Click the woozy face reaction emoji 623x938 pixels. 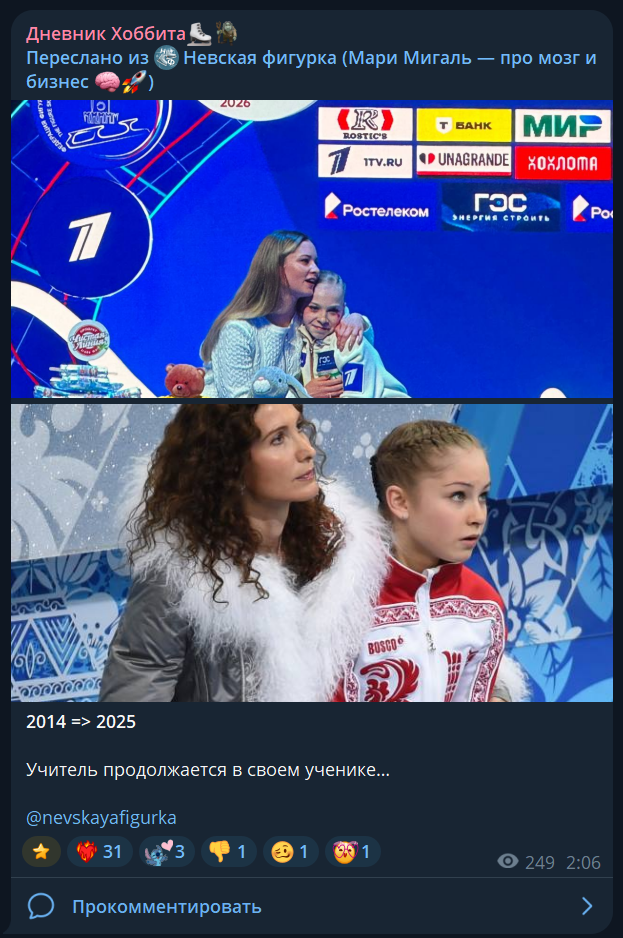282,851
